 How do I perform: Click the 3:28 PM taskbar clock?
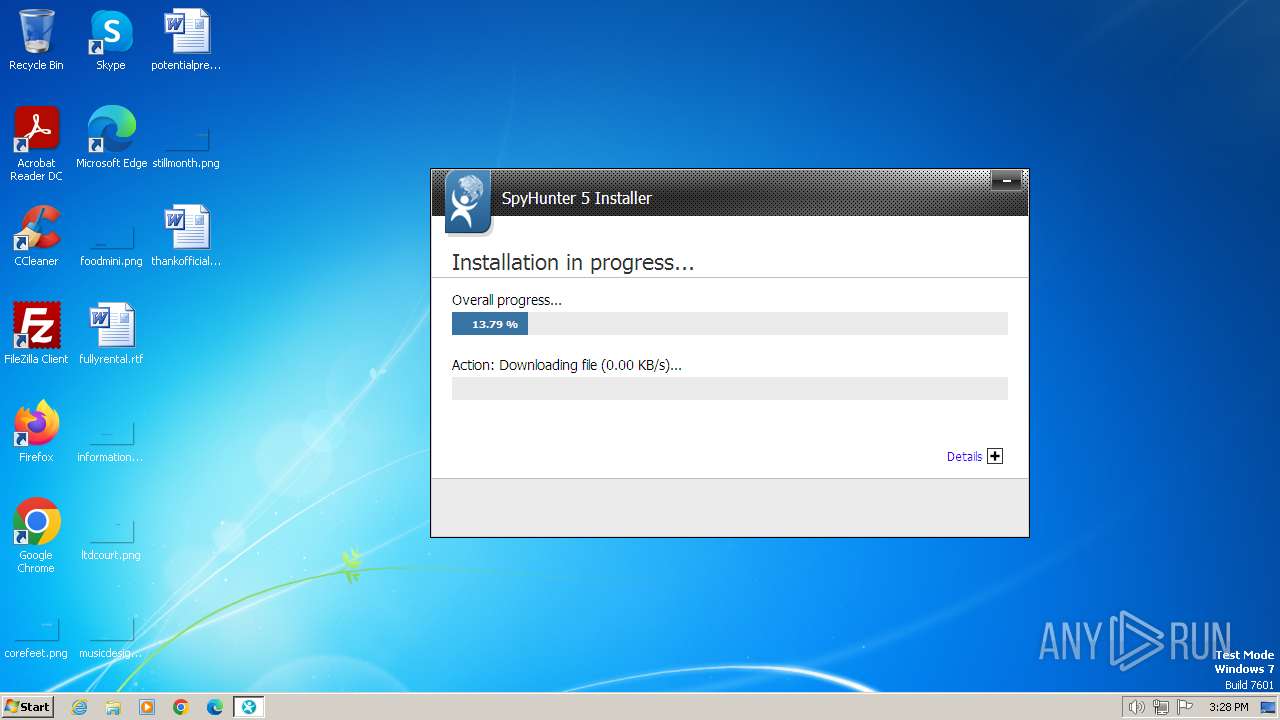[1228, 707]
